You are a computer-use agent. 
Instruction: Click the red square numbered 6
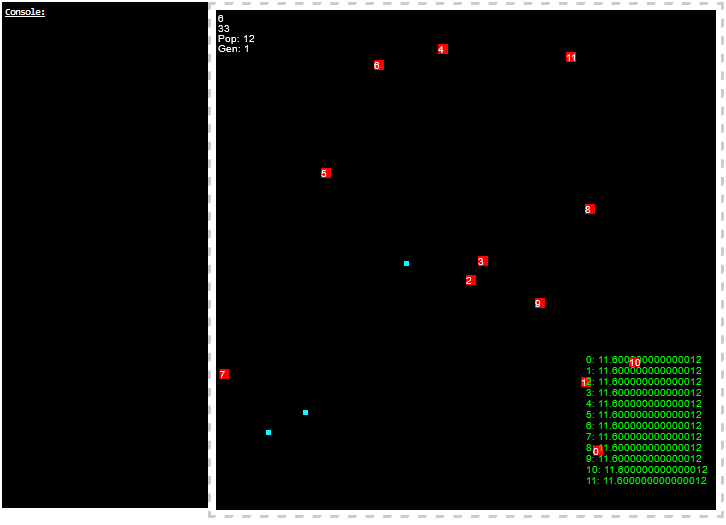click(379, 65)
